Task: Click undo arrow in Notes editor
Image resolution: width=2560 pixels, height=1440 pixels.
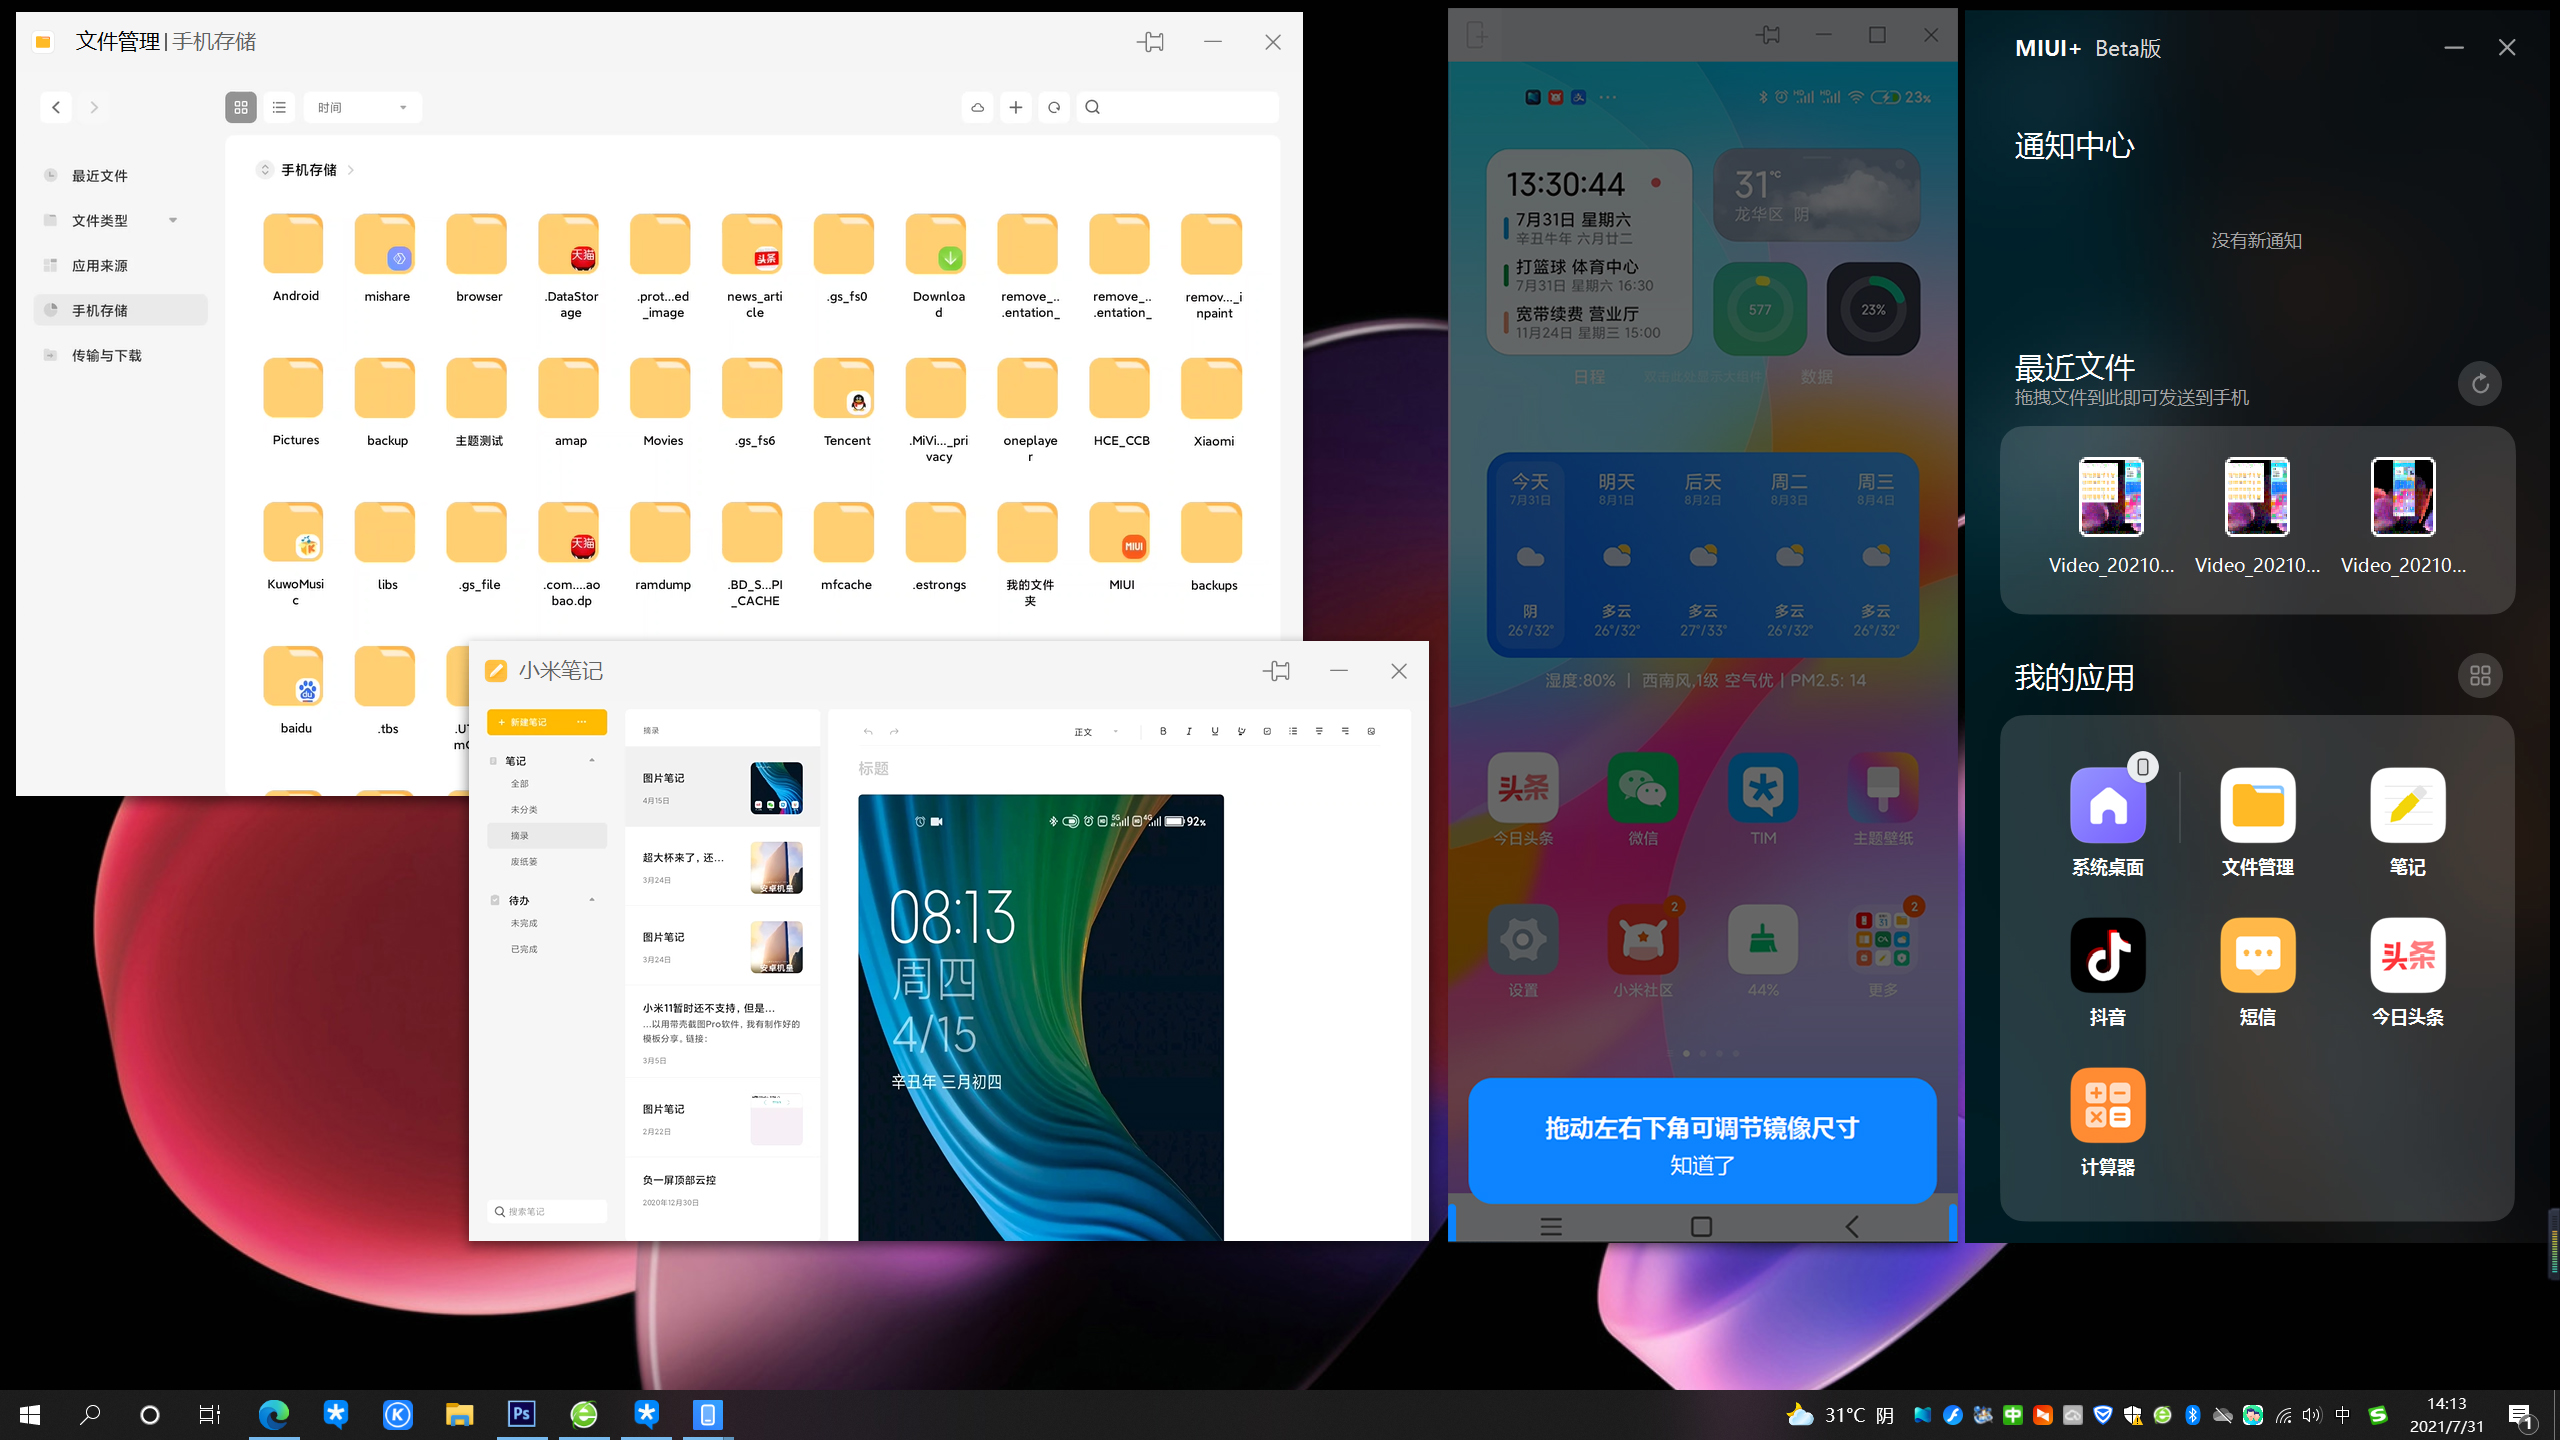Action: click(868, 732)
